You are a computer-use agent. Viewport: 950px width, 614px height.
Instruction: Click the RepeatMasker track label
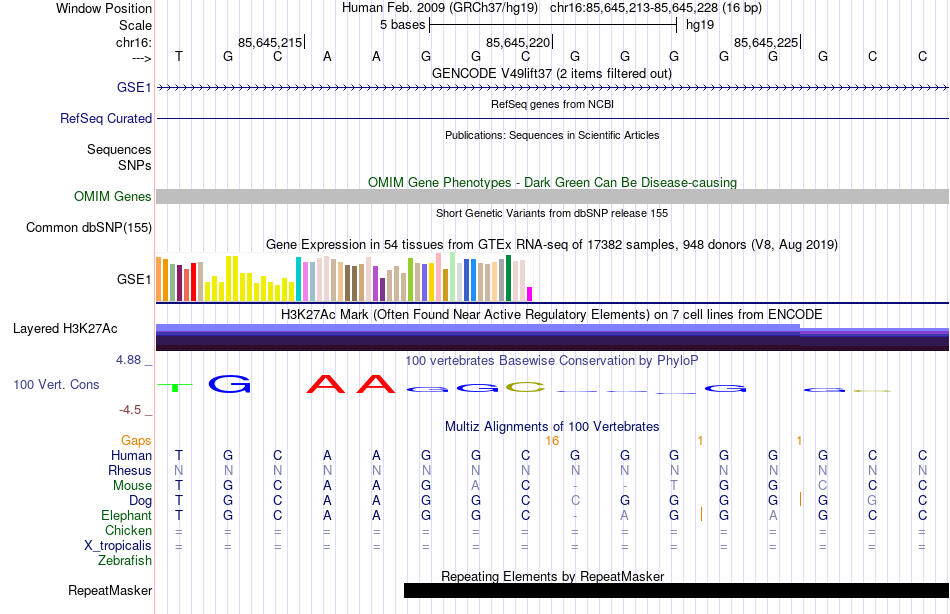110,590
